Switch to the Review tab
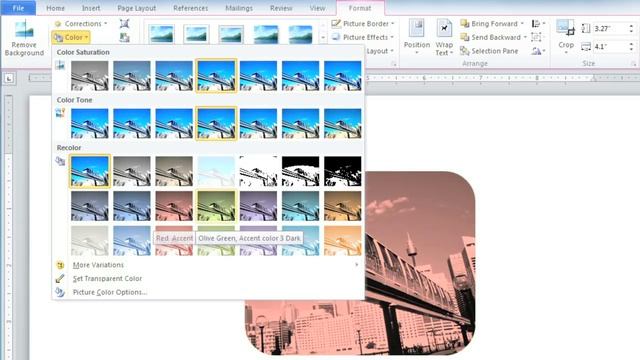640x360 pixels. click(x=281, y=8)
